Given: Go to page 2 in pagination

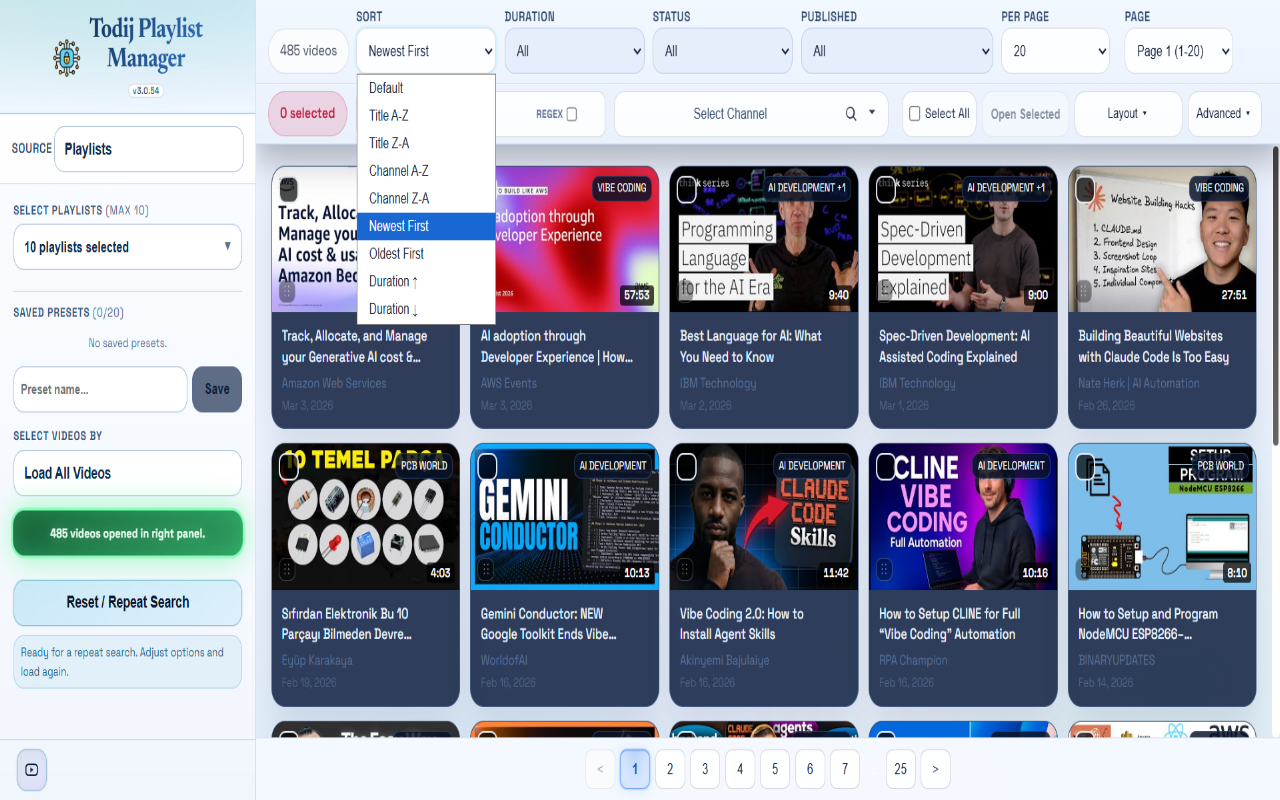Looking at the screenshot, I should tap(670, 769).
